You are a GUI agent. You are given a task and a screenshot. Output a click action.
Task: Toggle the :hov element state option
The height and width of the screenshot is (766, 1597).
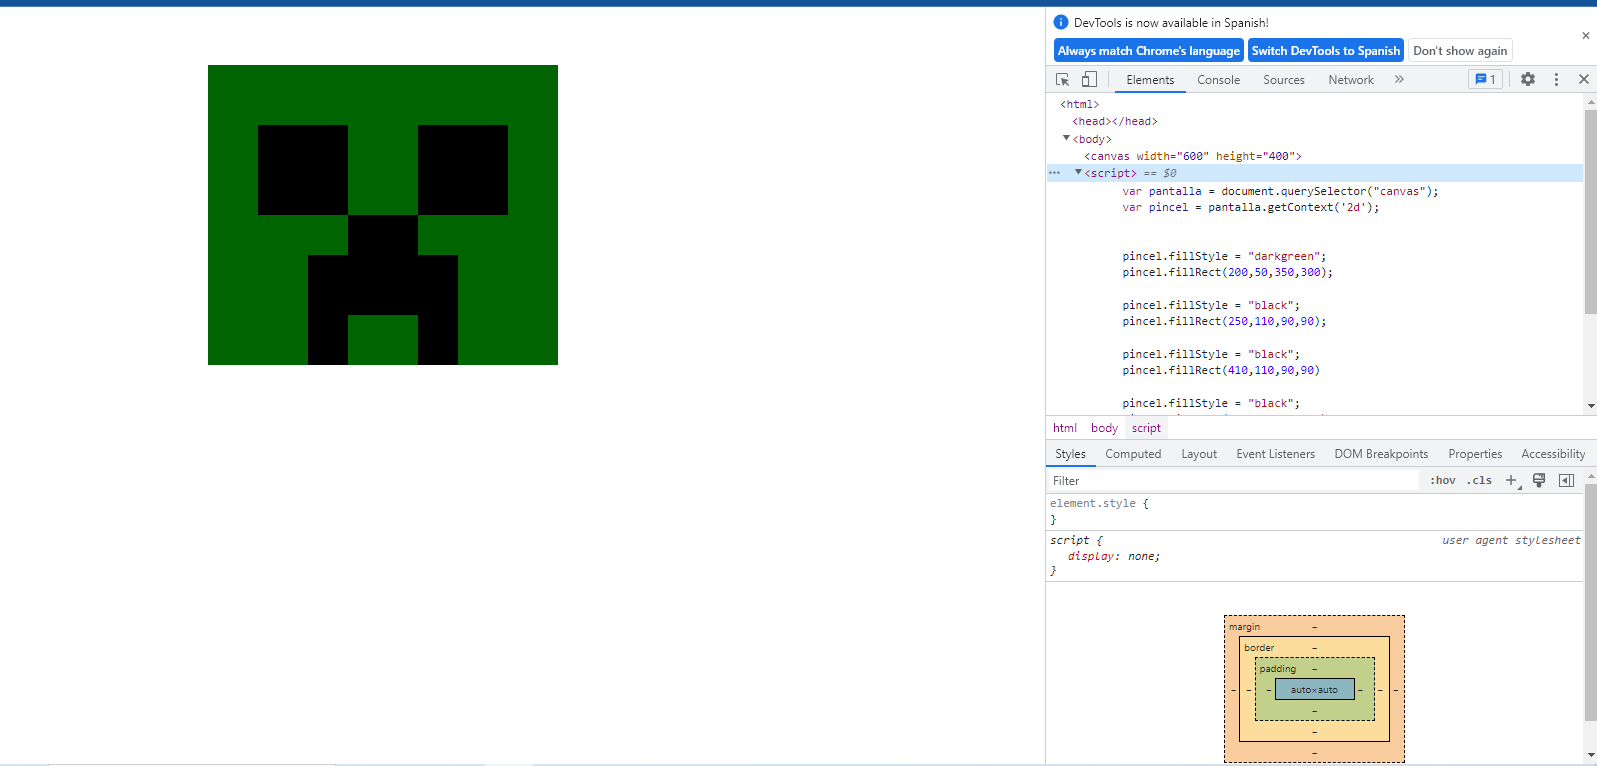tap(1442, 481)
